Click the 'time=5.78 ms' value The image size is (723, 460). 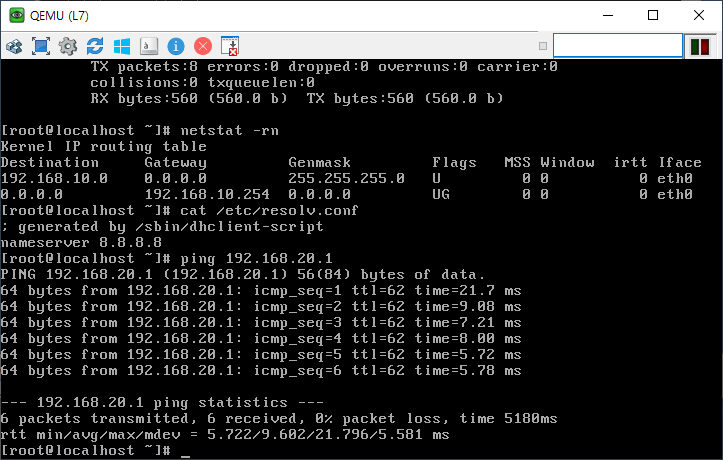(x=468, y=371)
